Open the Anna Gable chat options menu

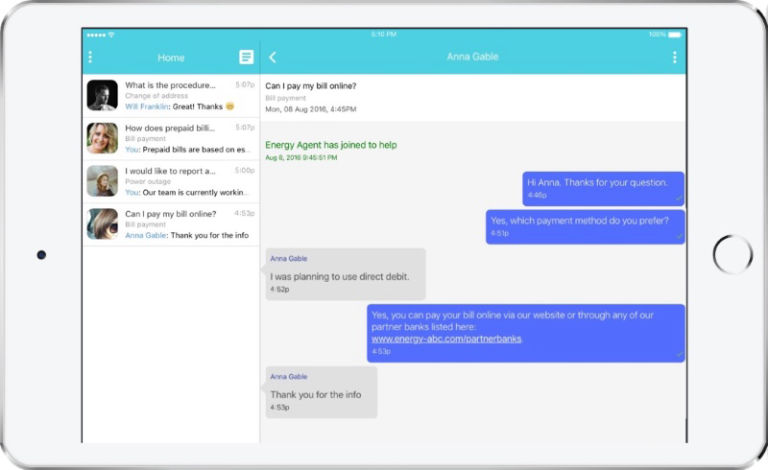click(674, 57)
